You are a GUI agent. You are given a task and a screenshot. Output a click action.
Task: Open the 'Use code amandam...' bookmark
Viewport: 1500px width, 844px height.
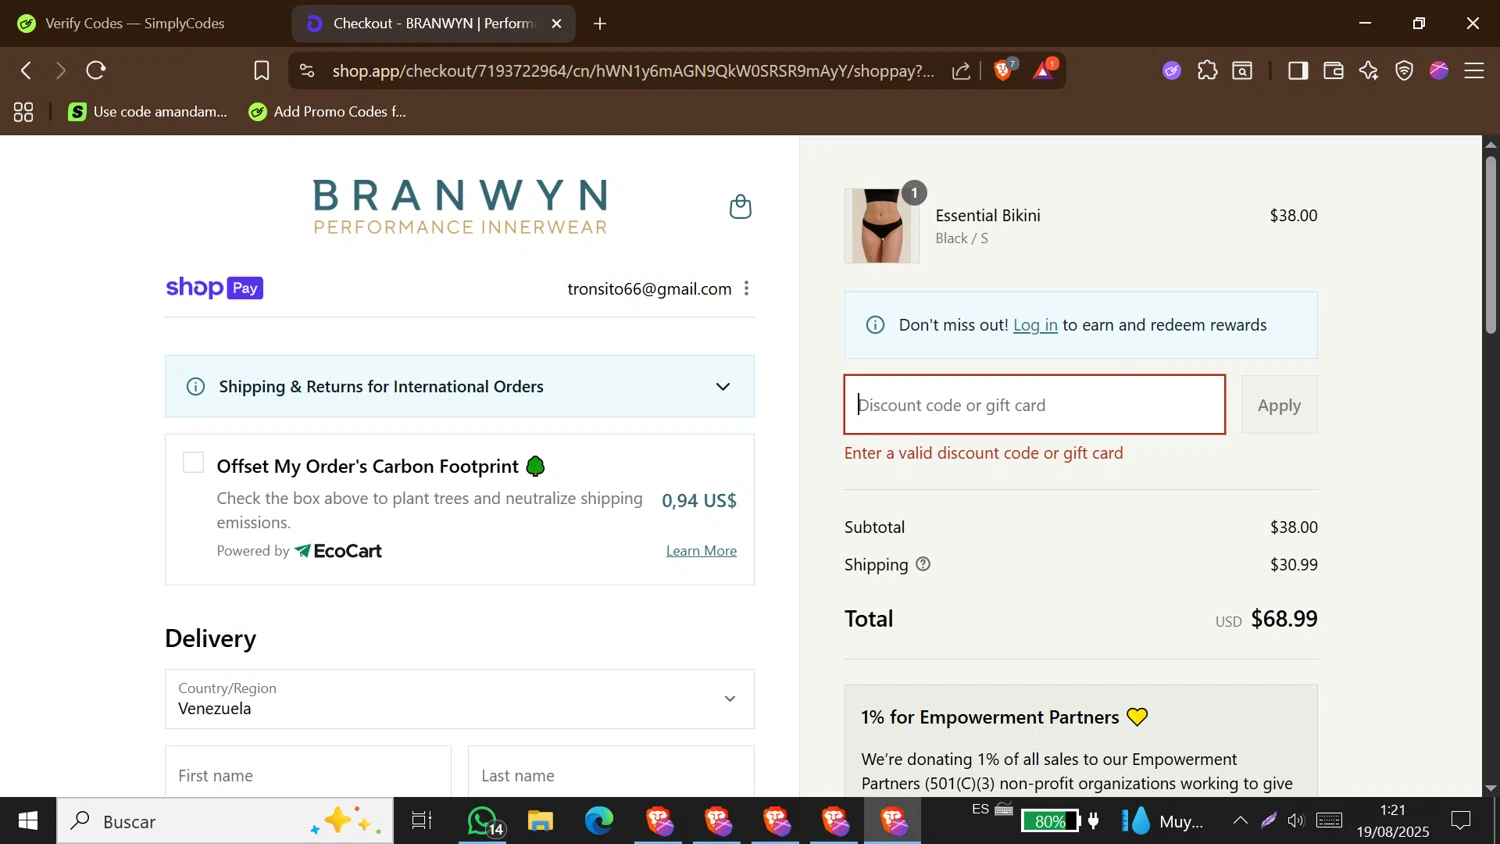[148, 112]
